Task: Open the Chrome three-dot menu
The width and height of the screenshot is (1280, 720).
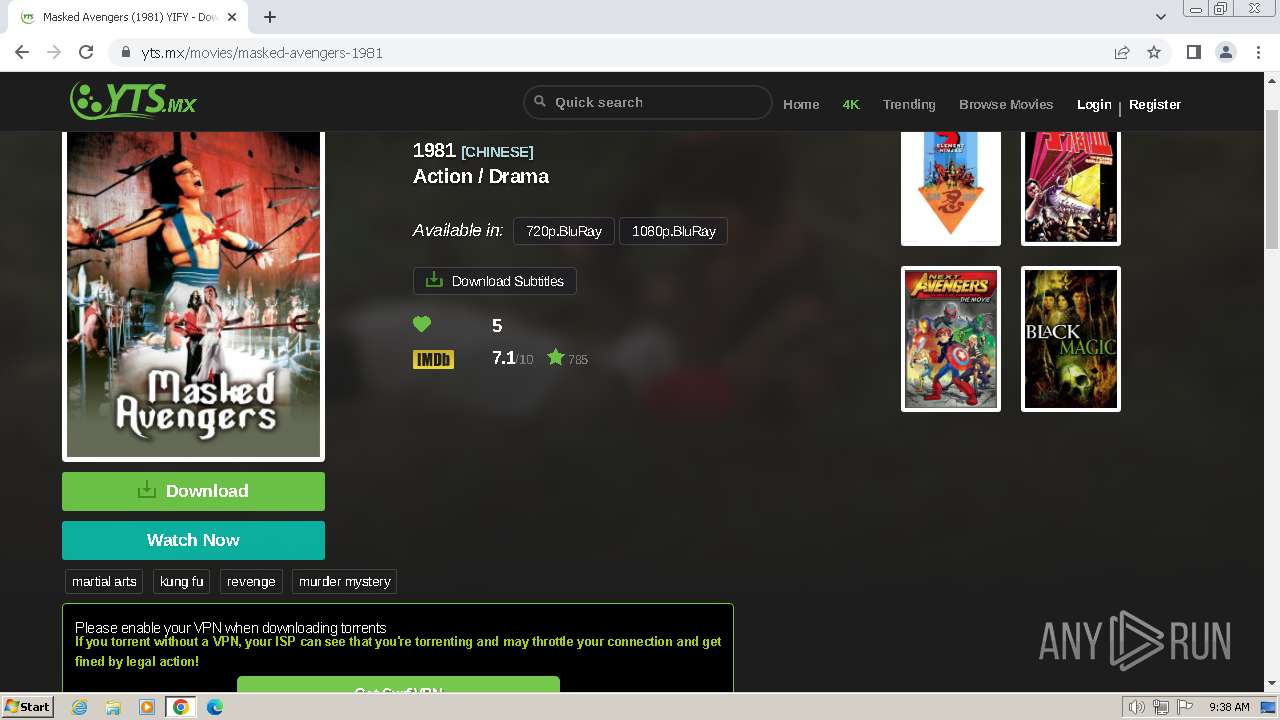Action: click(x=1257, y=52)
